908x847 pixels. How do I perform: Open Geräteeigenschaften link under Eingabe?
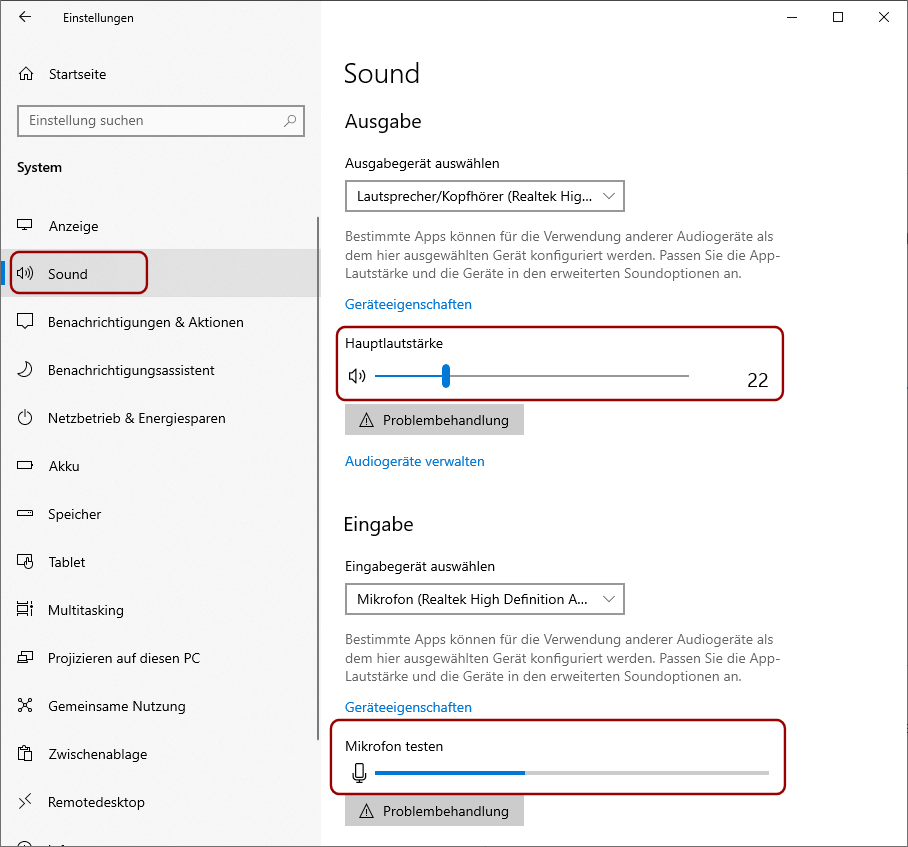pyautogui.click(x=408, y=707)
